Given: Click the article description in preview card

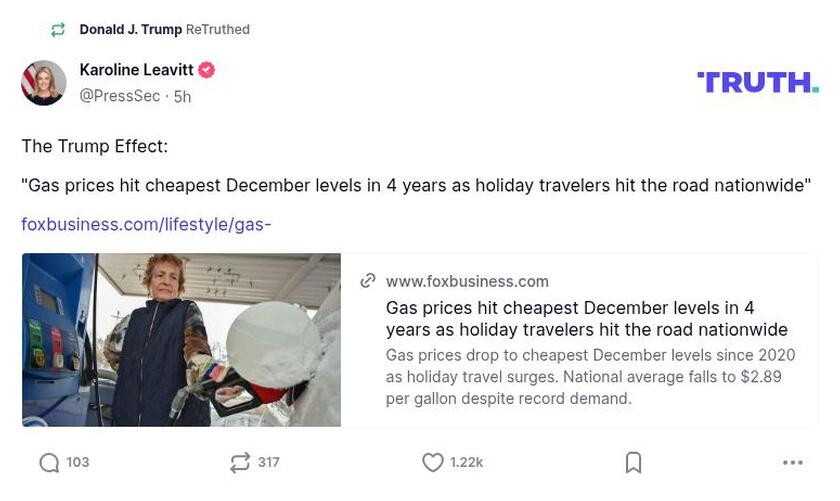Looking at the screenshot, I should tap(590, 376).
